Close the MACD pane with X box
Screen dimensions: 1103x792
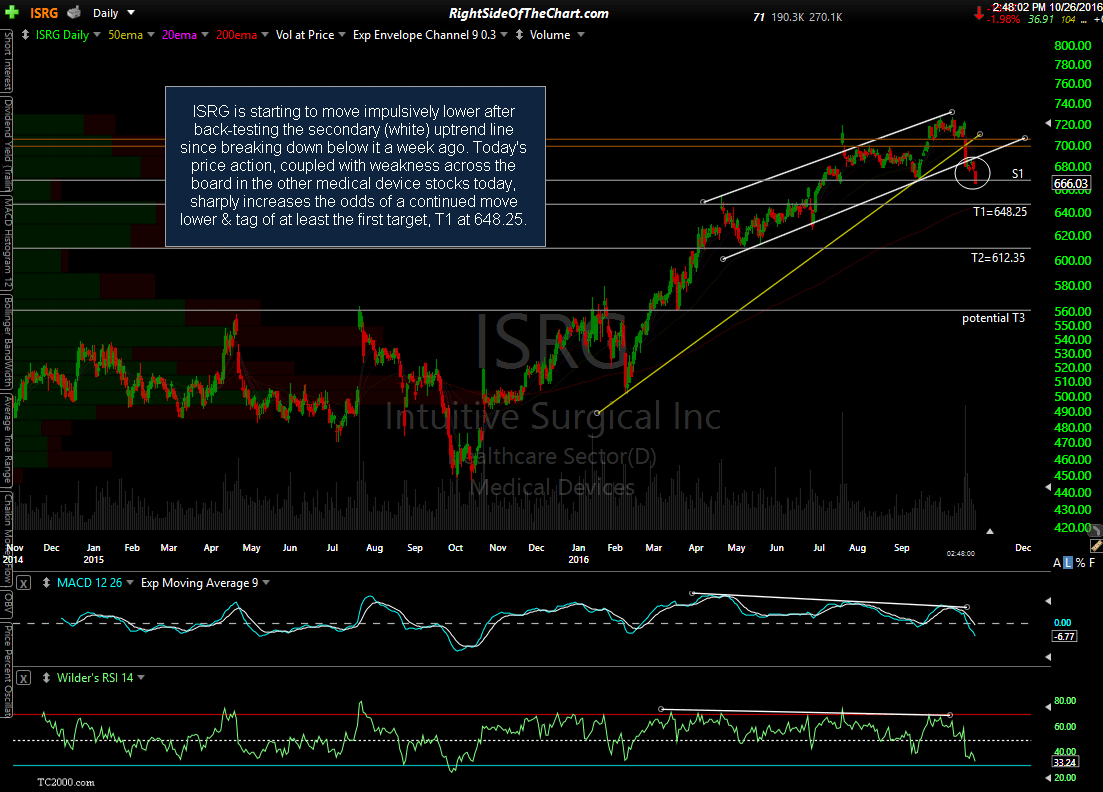point(23,583)
